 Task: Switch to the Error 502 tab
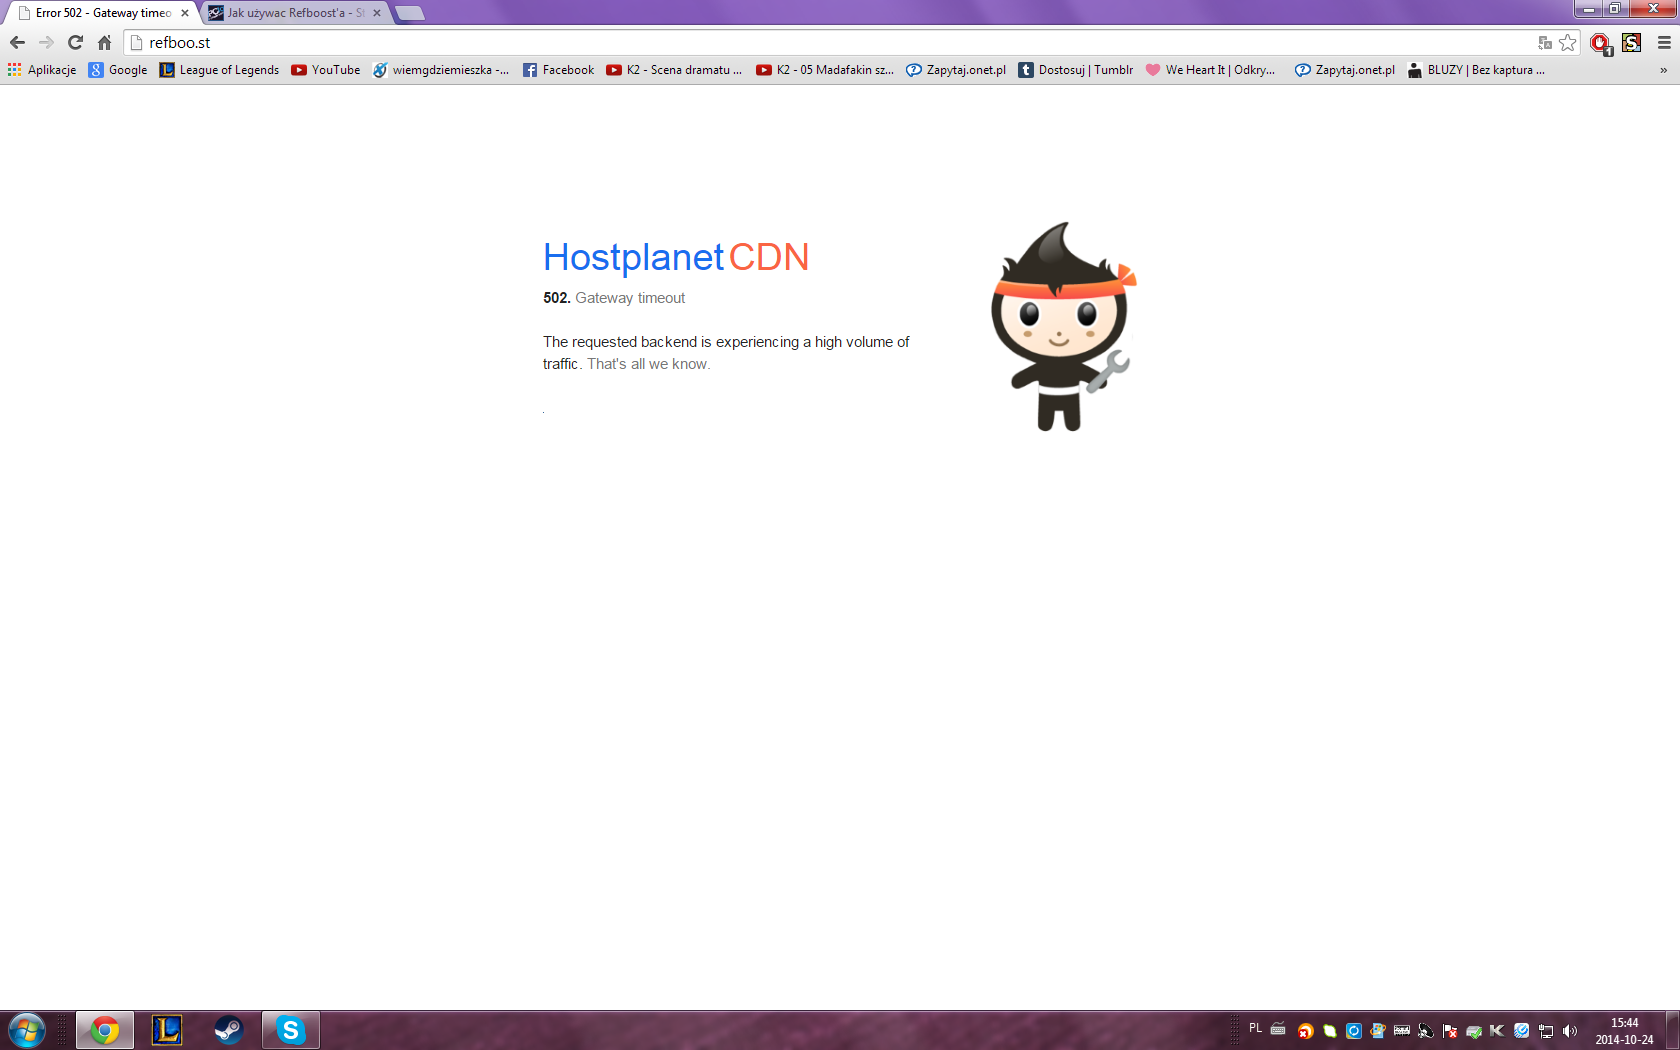102,13
